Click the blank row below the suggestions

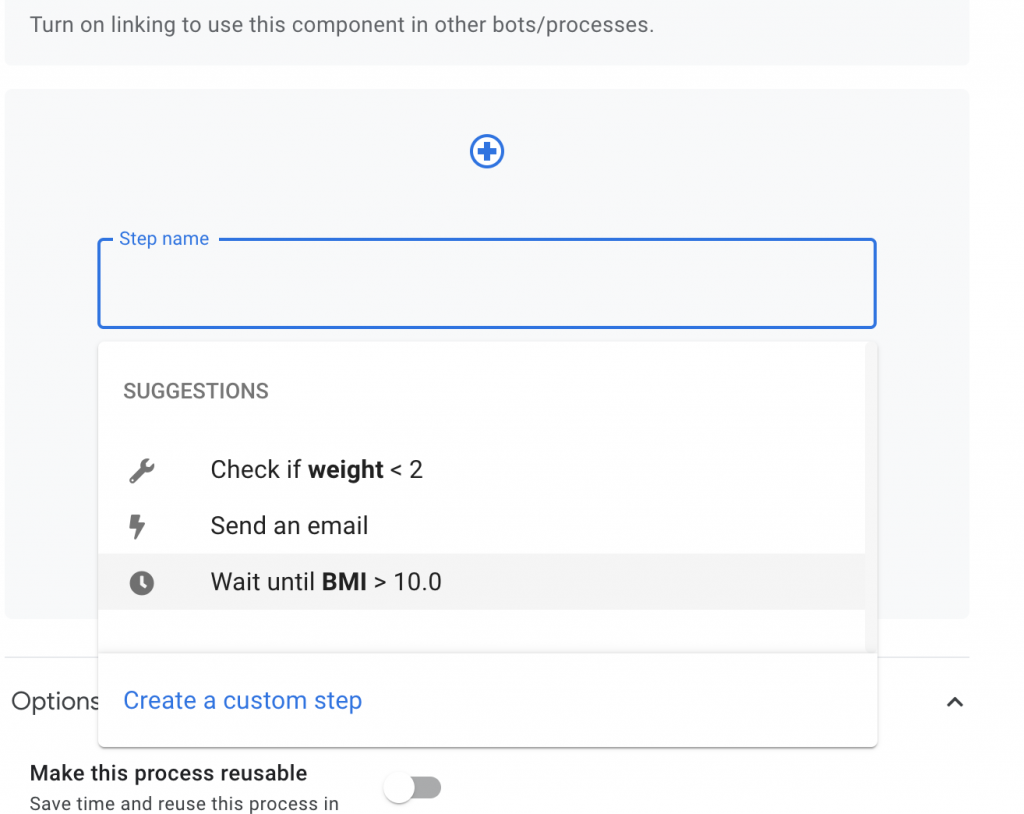[x=480, y=631]
